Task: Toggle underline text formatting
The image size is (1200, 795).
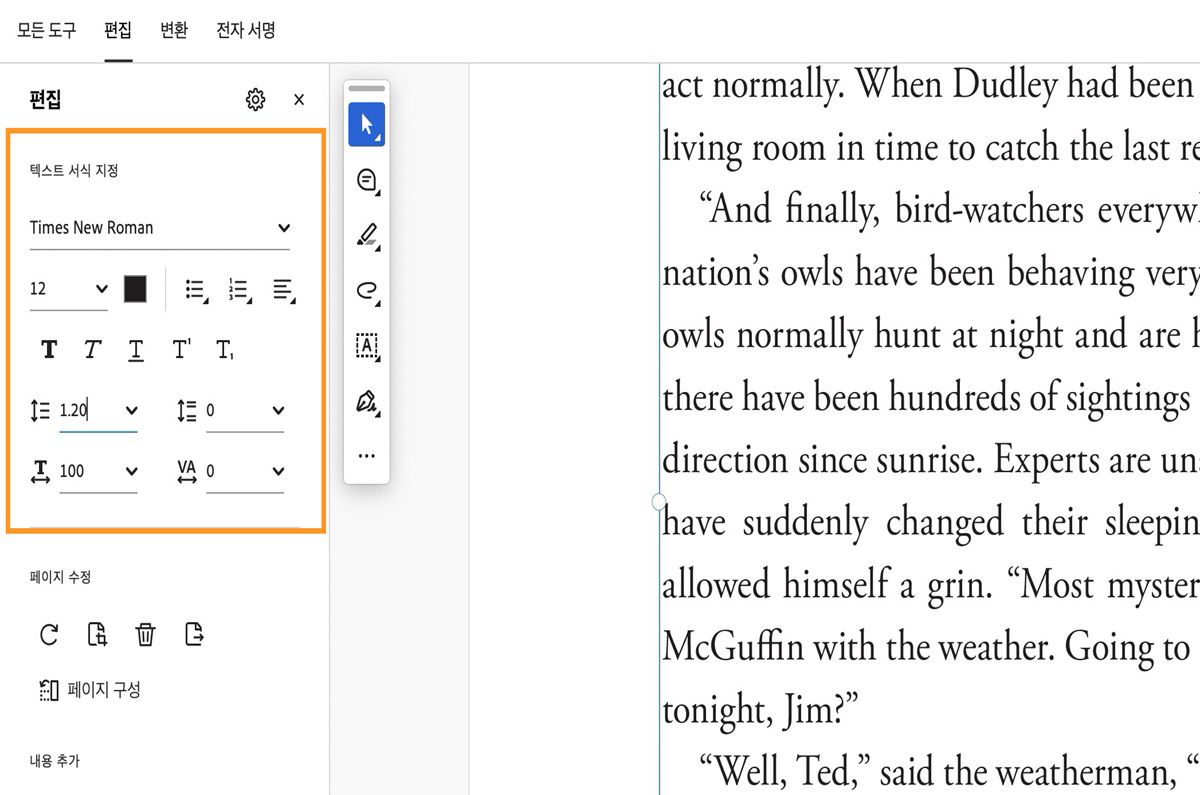Action: pyautogui.click(x=136, y=350)
